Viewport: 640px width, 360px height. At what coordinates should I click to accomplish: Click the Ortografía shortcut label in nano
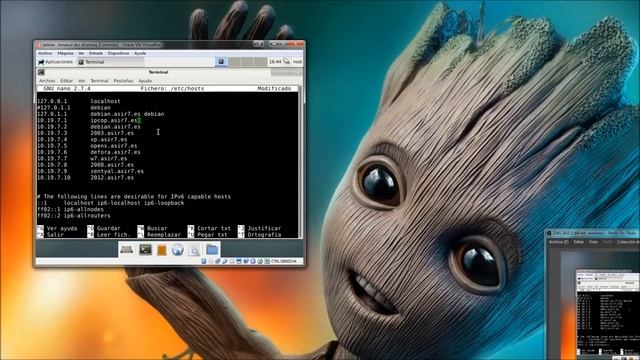click(264, 235)
